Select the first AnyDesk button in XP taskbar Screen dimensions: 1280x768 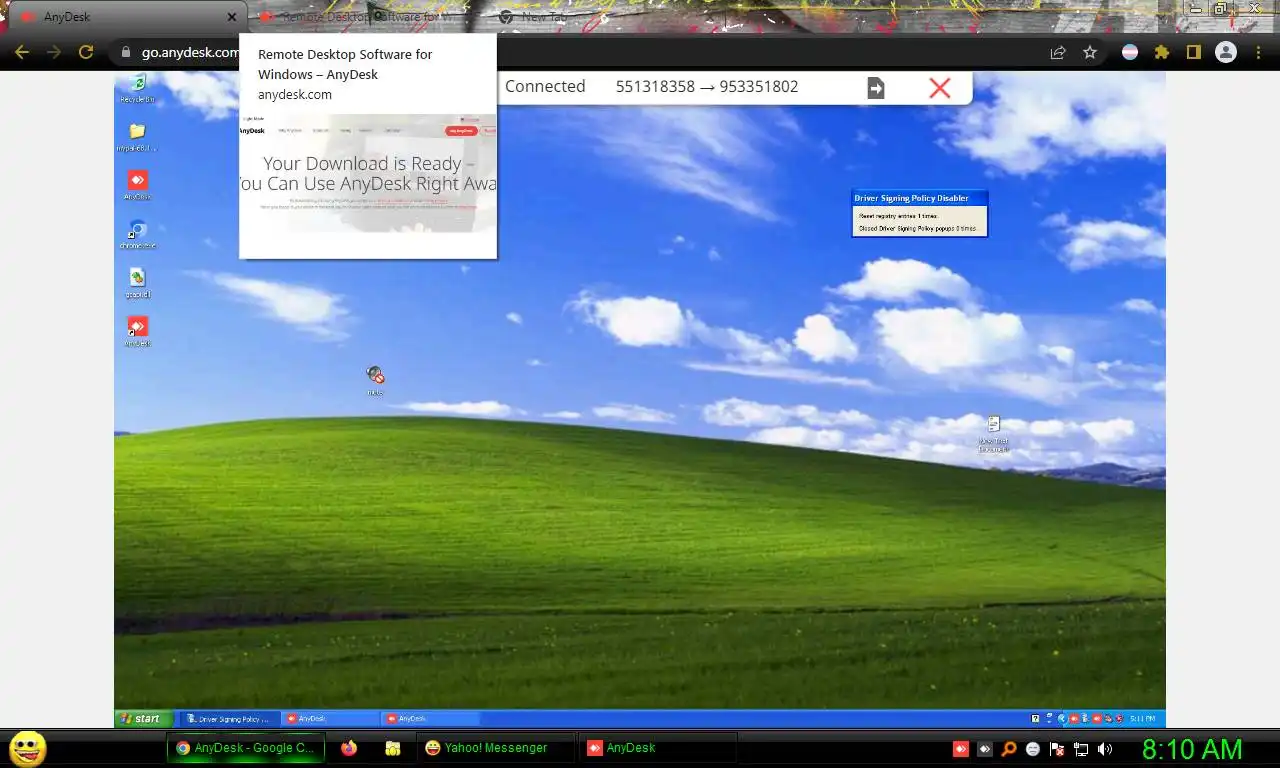(x=330, y=718)
